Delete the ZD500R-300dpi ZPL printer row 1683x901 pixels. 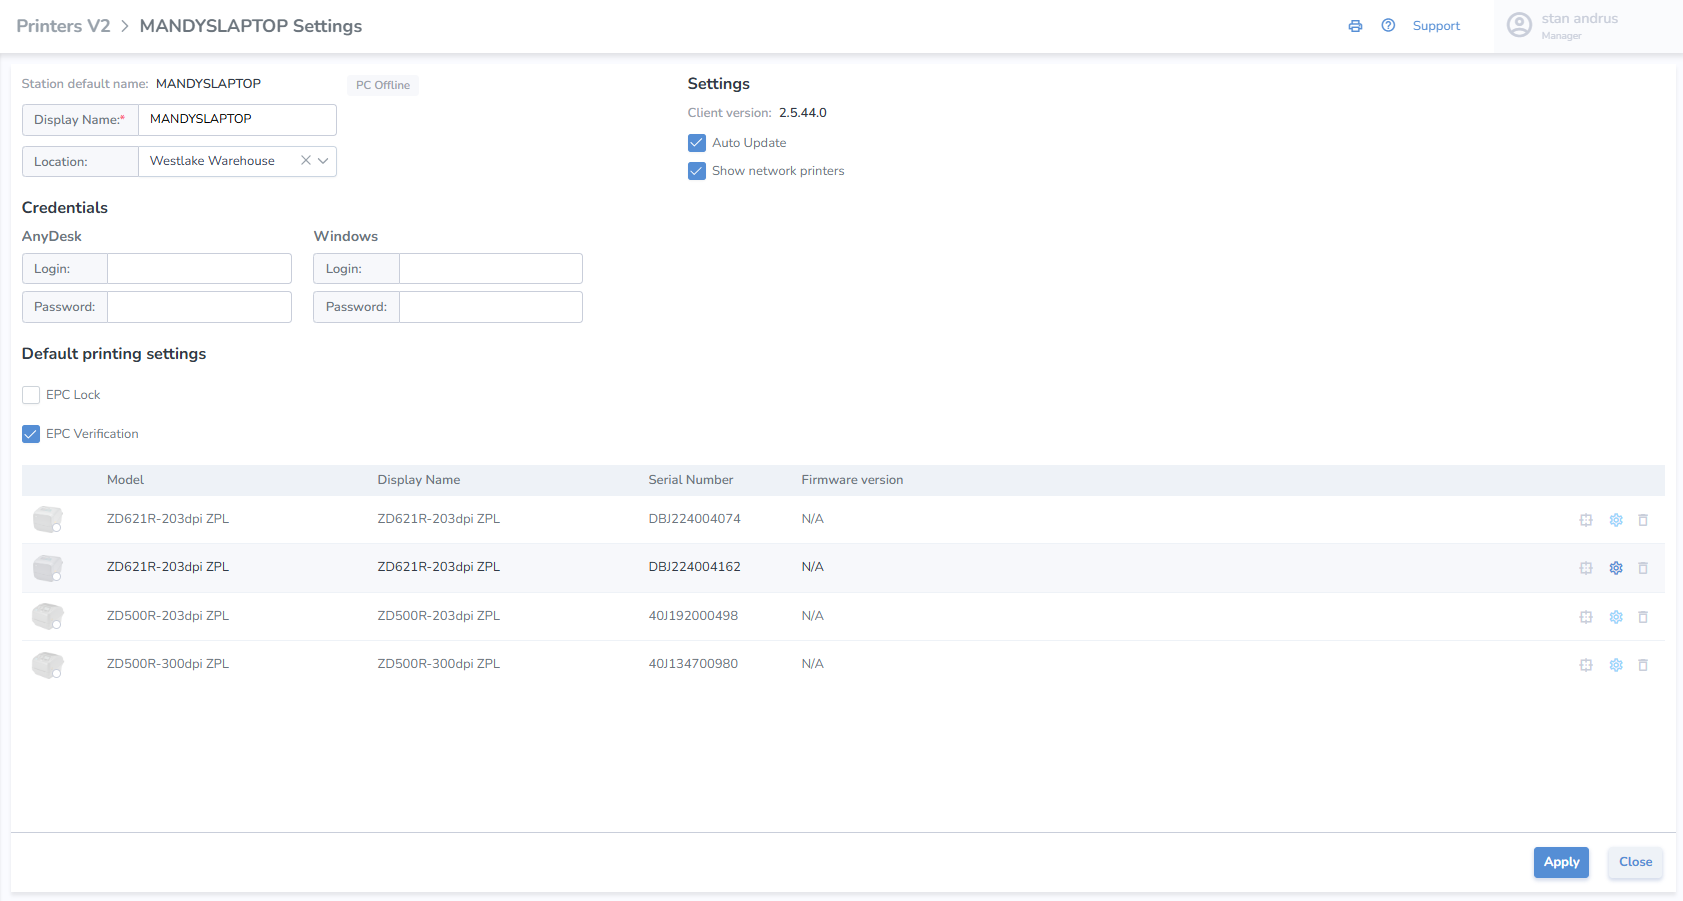1643,665
